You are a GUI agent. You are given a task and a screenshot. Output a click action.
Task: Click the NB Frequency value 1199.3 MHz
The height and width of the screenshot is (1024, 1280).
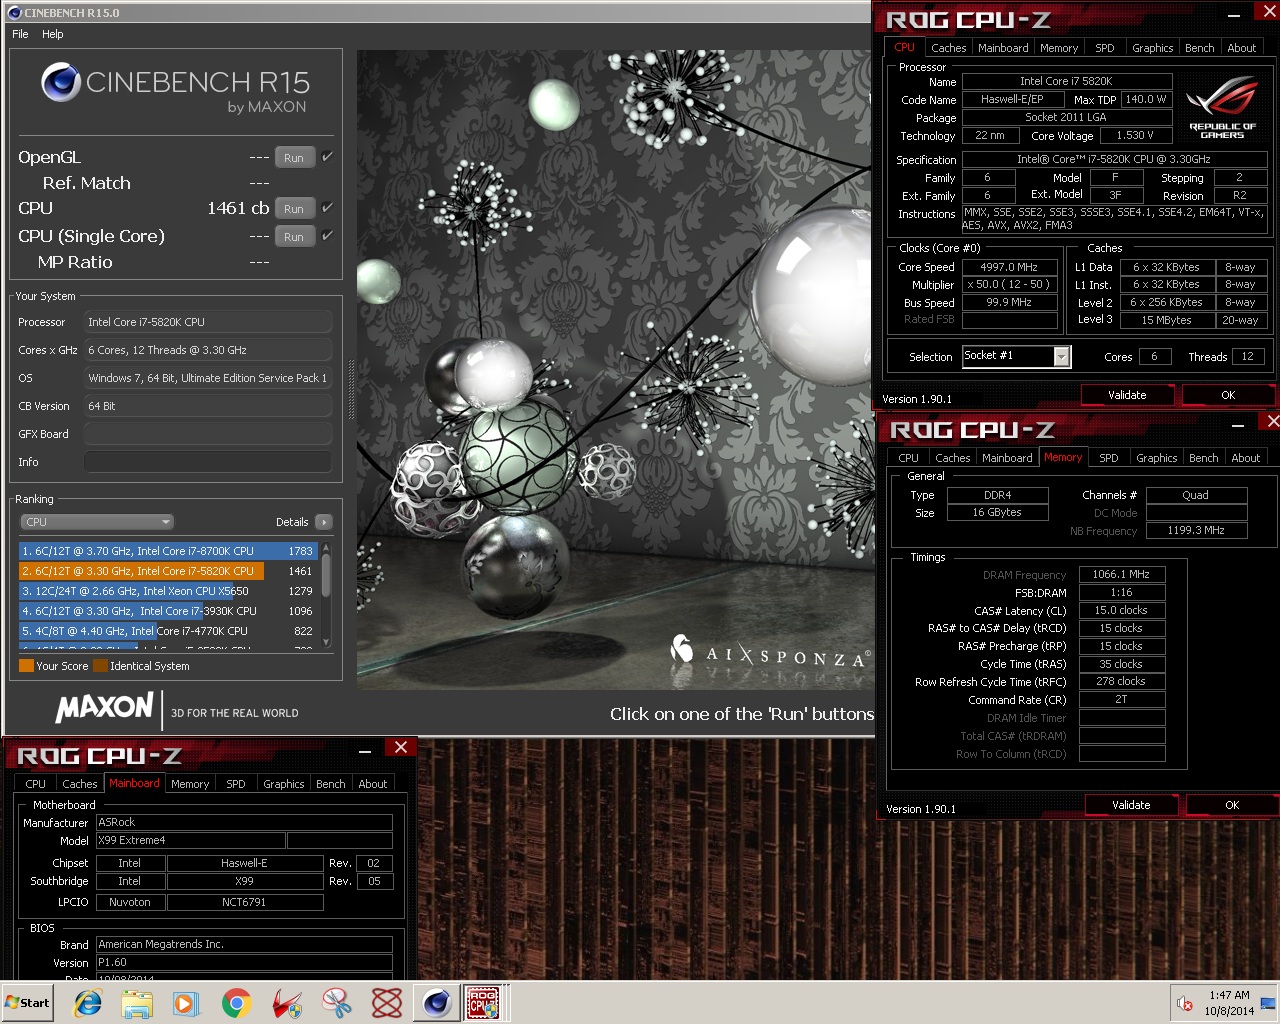1196,530
